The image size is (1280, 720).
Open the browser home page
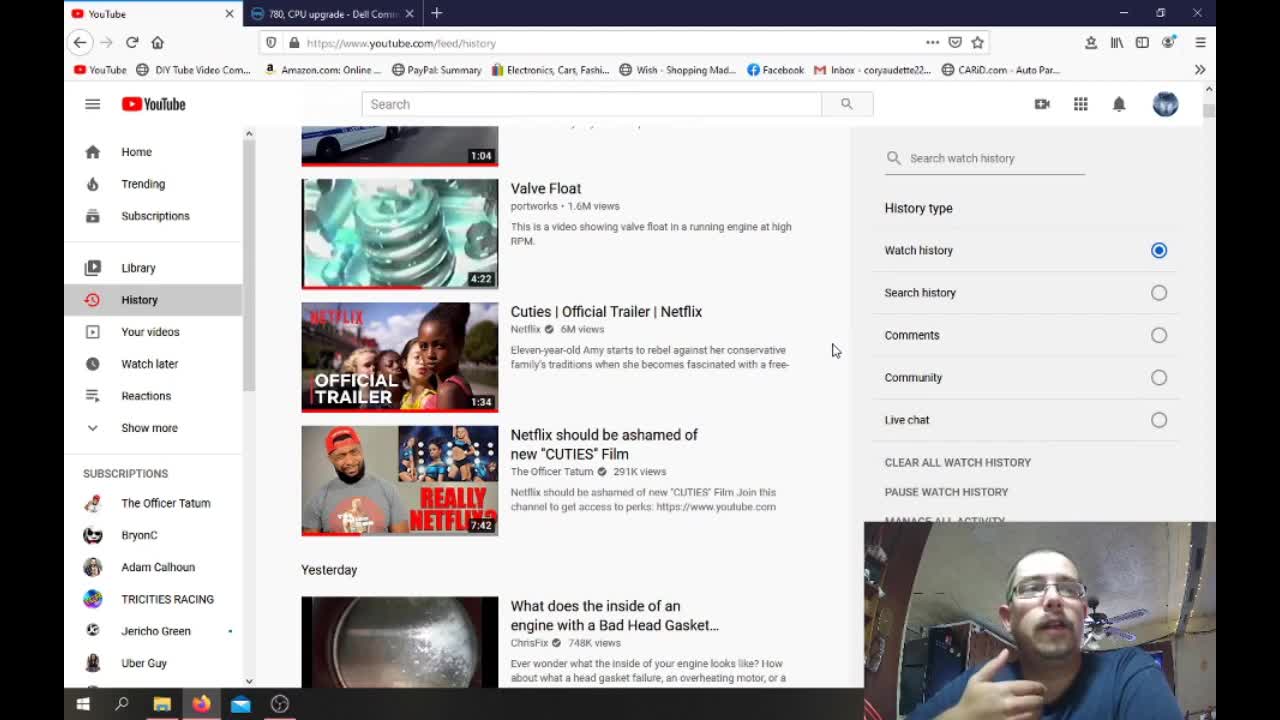(x=157, y=42)
